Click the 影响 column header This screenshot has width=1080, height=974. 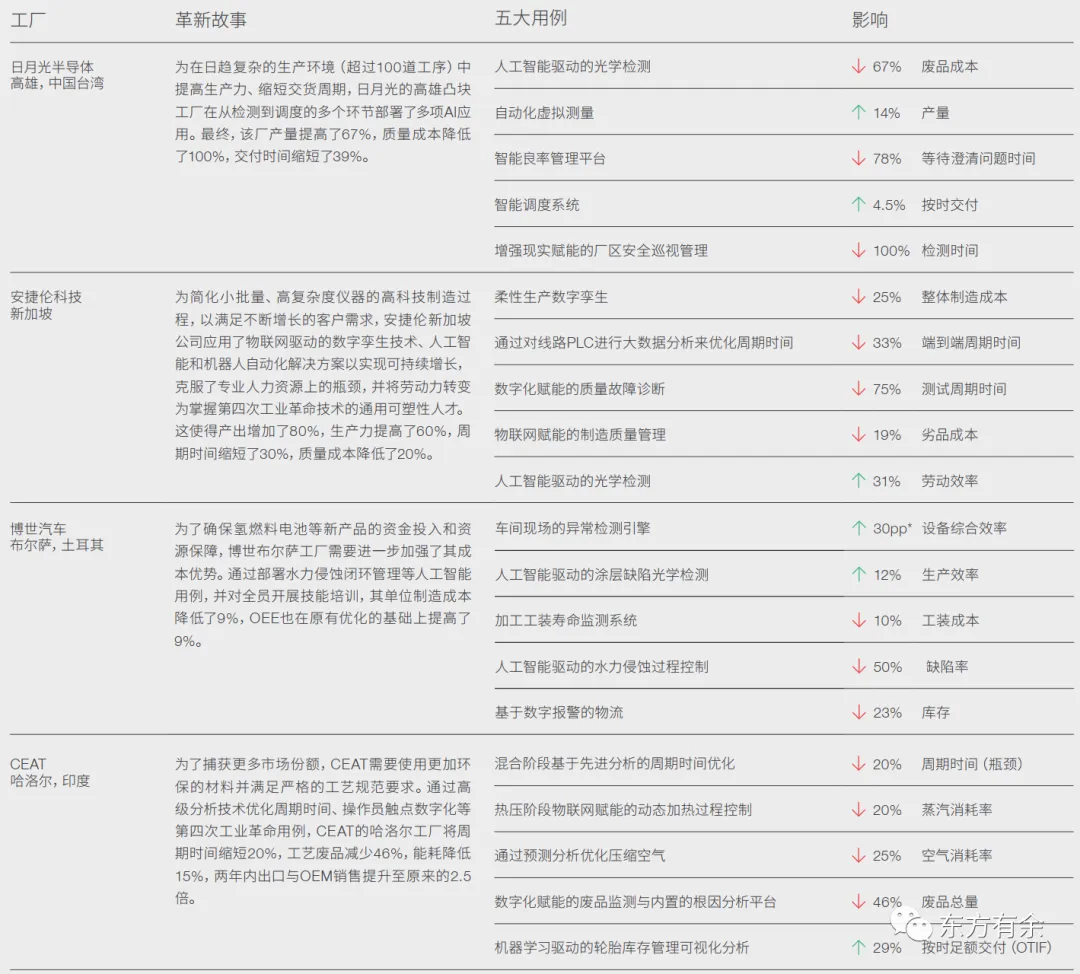(x=870, y=20)
